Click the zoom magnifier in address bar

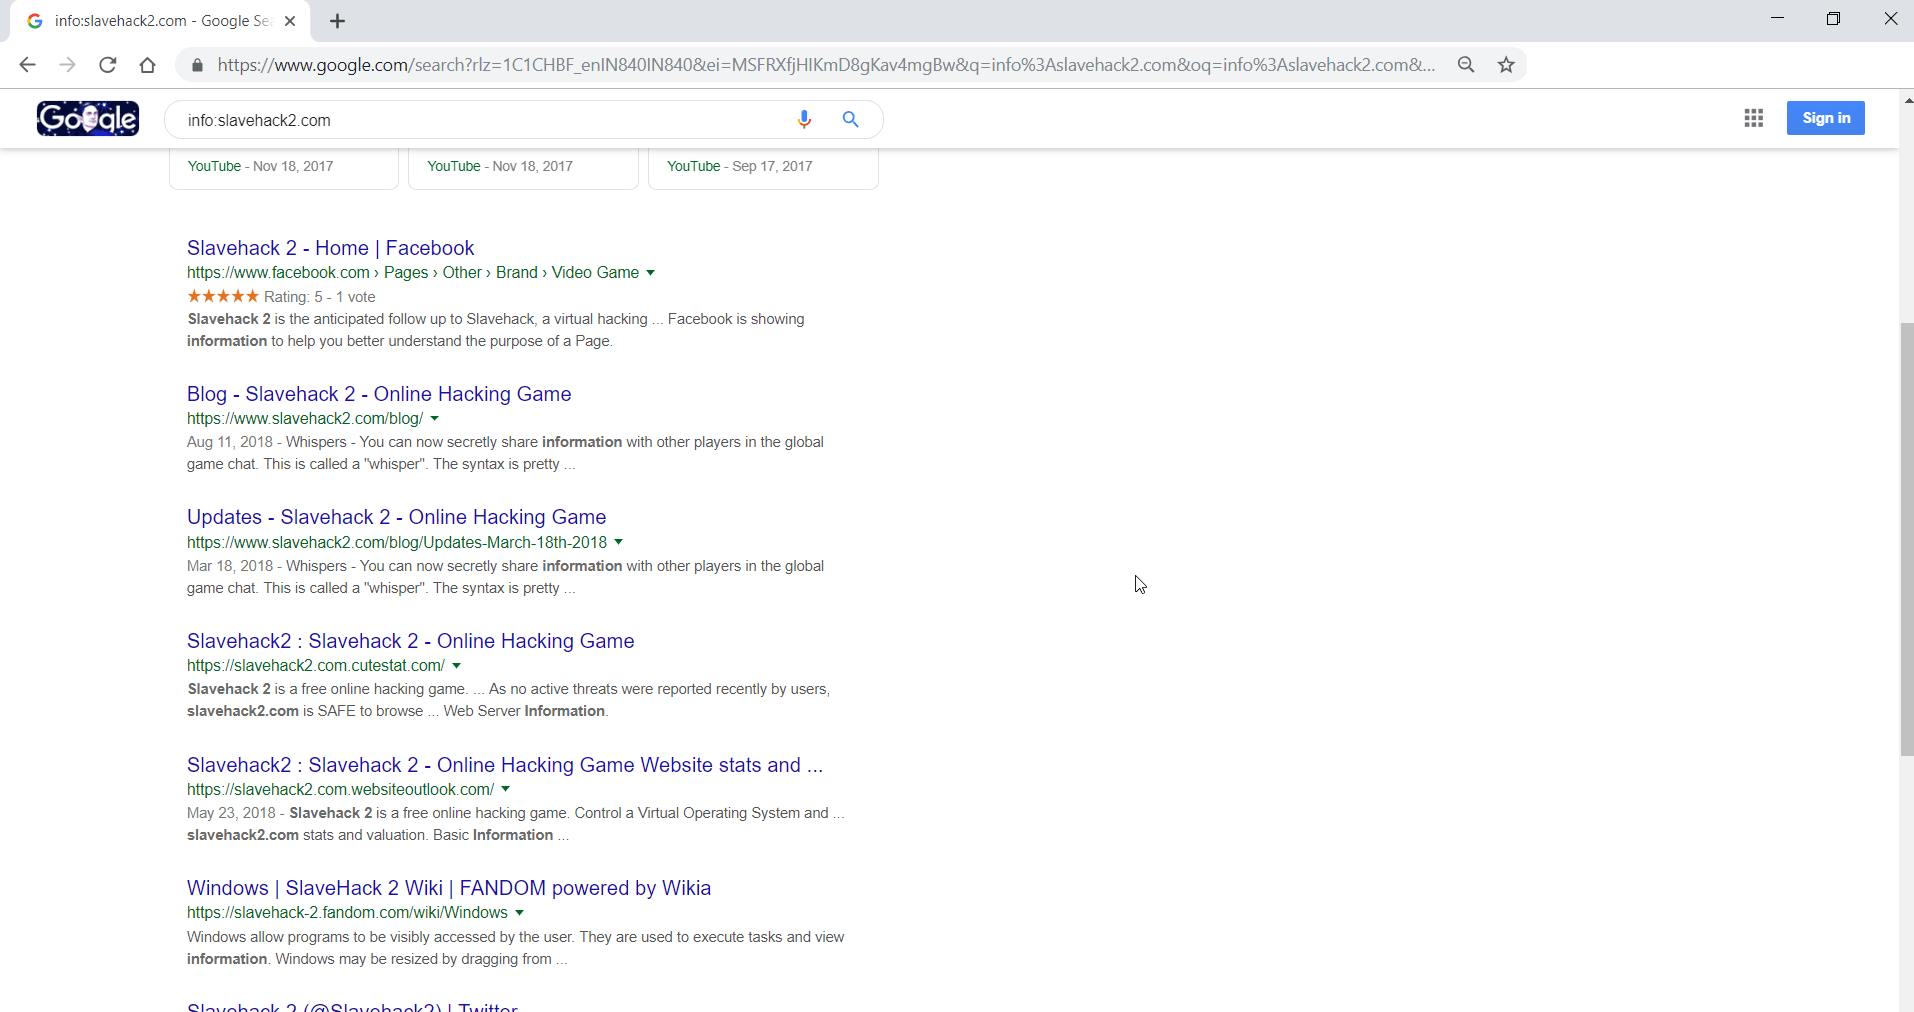tap(1466, 65)
